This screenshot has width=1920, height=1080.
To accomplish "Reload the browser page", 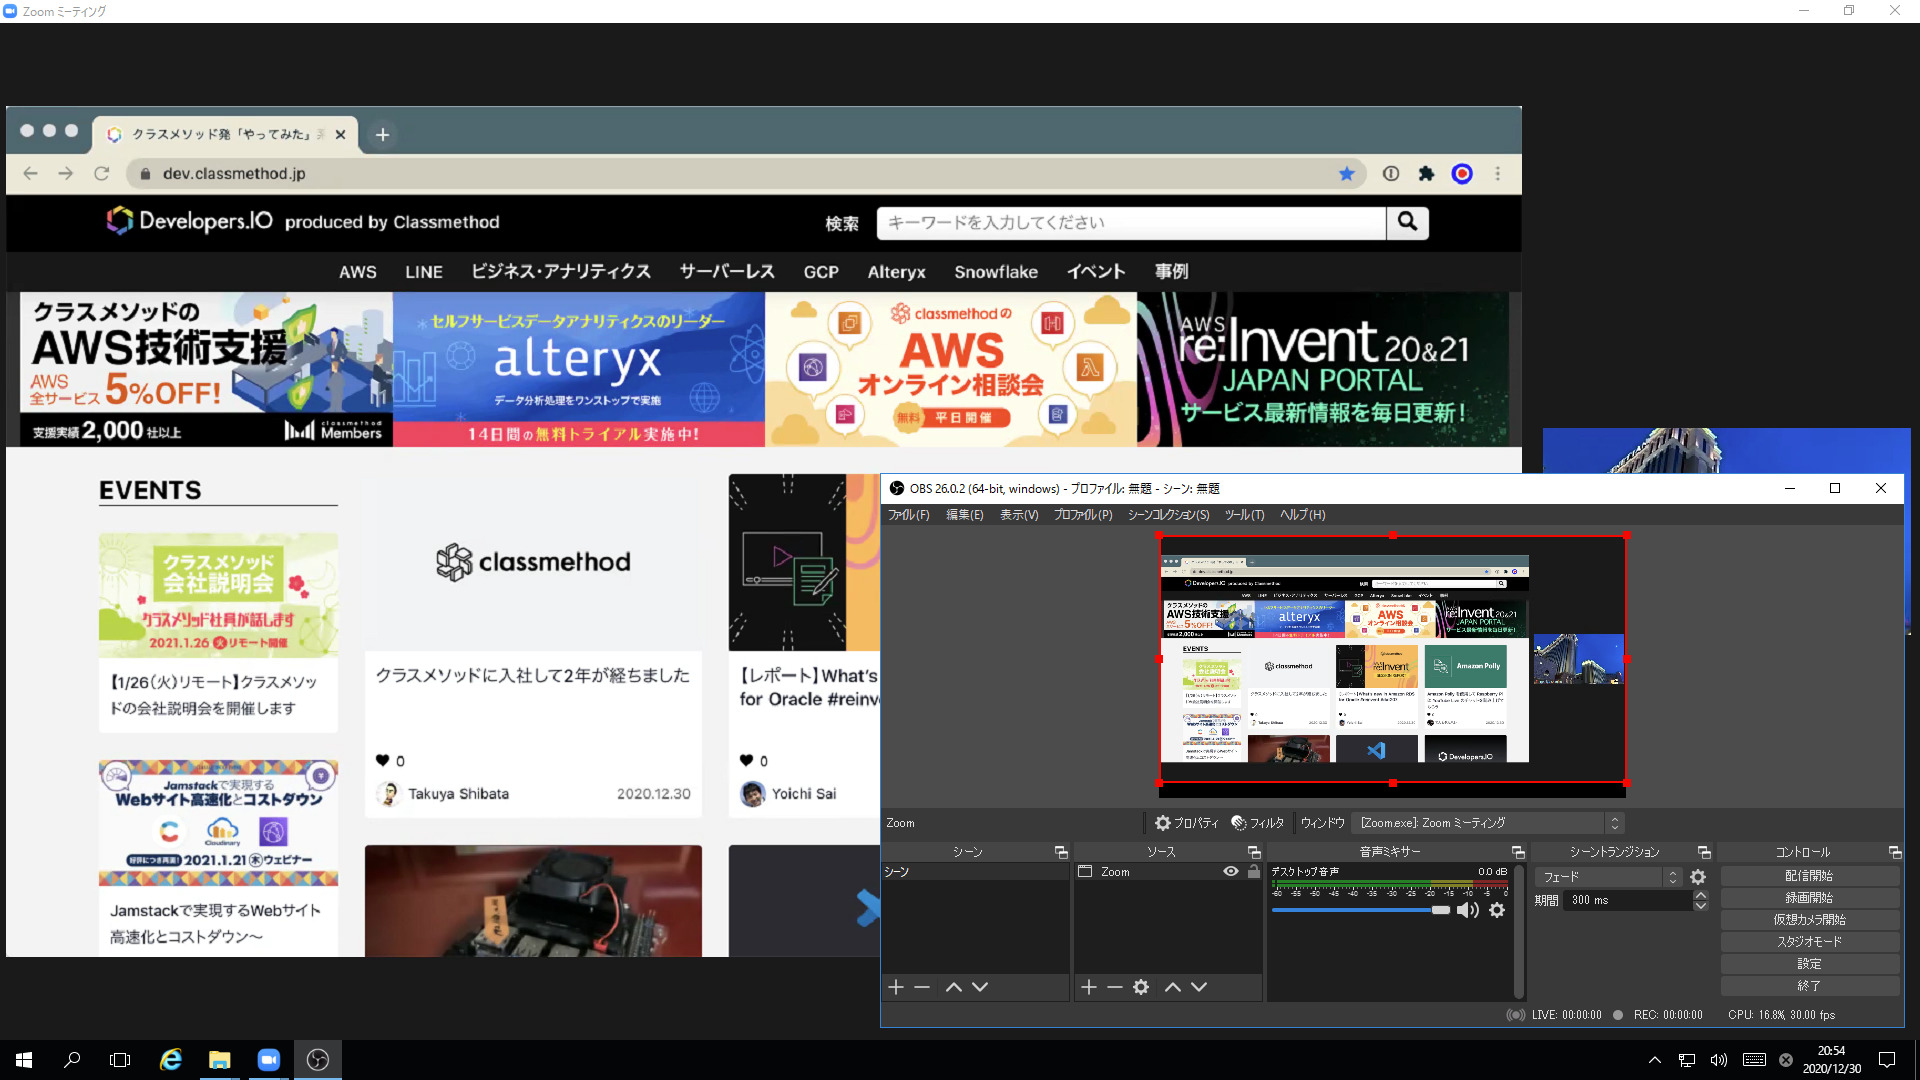I will (101, 174).
